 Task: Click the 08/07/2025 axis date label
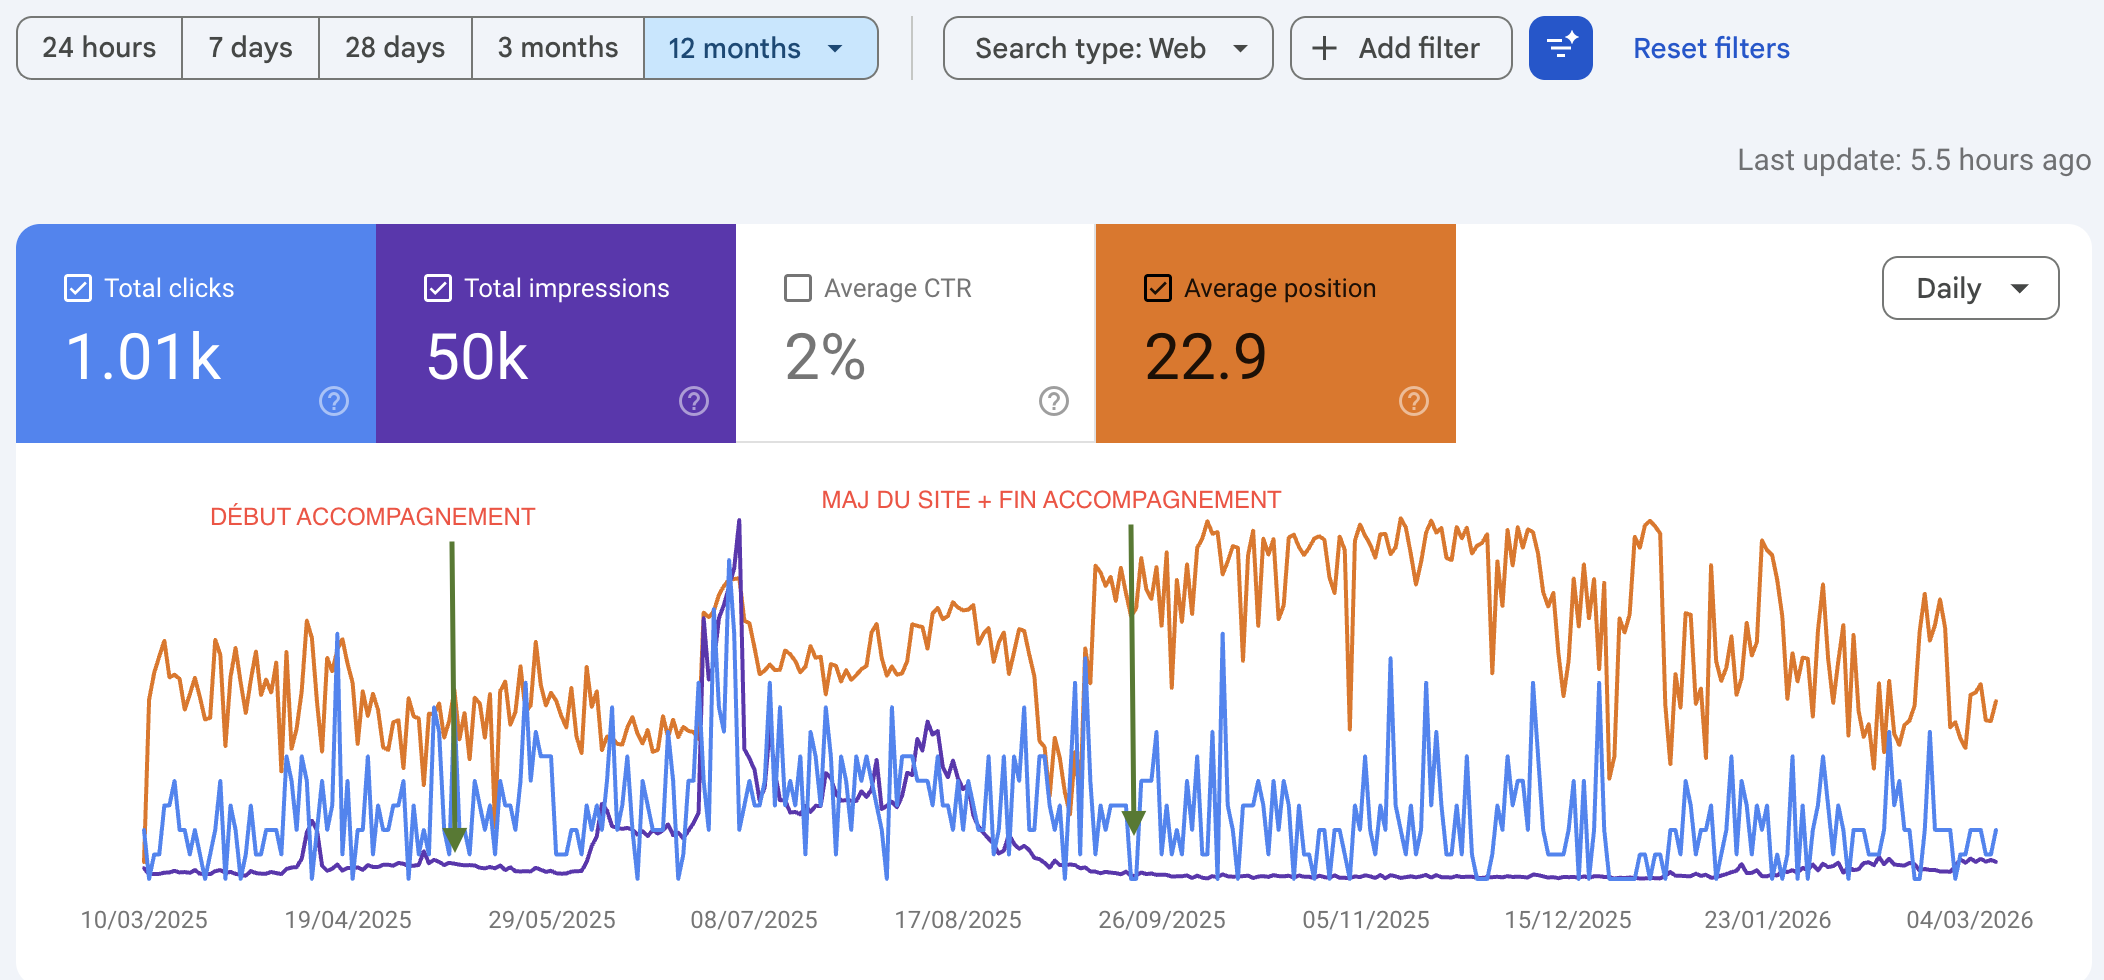pyautogui.click(x=754, y=920)
